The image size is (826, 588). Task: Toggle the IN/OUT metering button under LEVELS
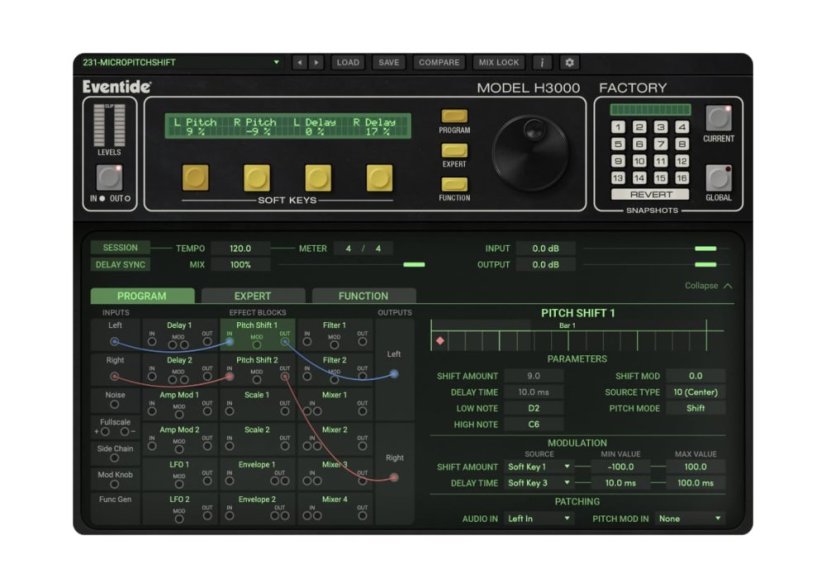109,179
